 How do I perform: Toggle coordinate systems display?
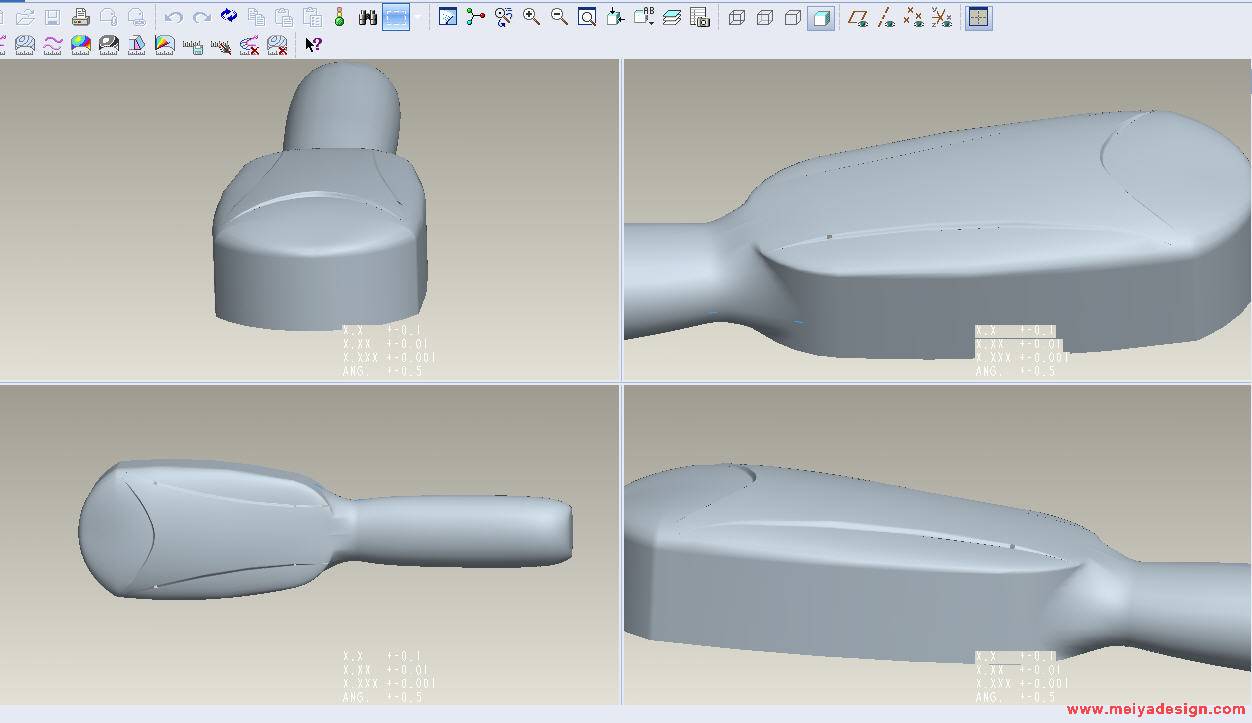(942, 17)
